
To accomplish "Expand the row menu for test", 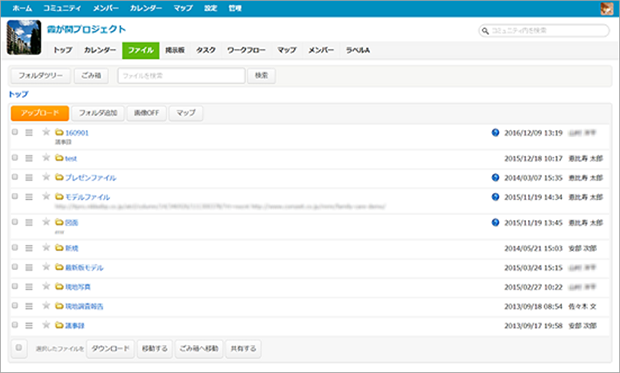I will click(29, 158).
